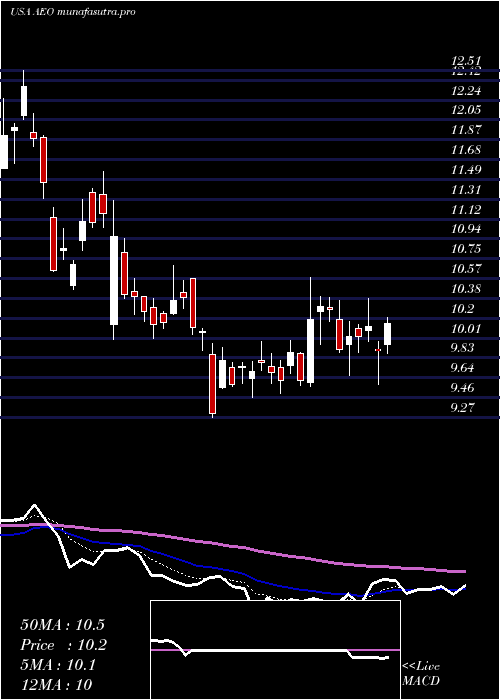Image resolution: width=500 pixels, height=700 pixels.
Task: Click the 11.49 price axis label
Action: tap(466, 170)
